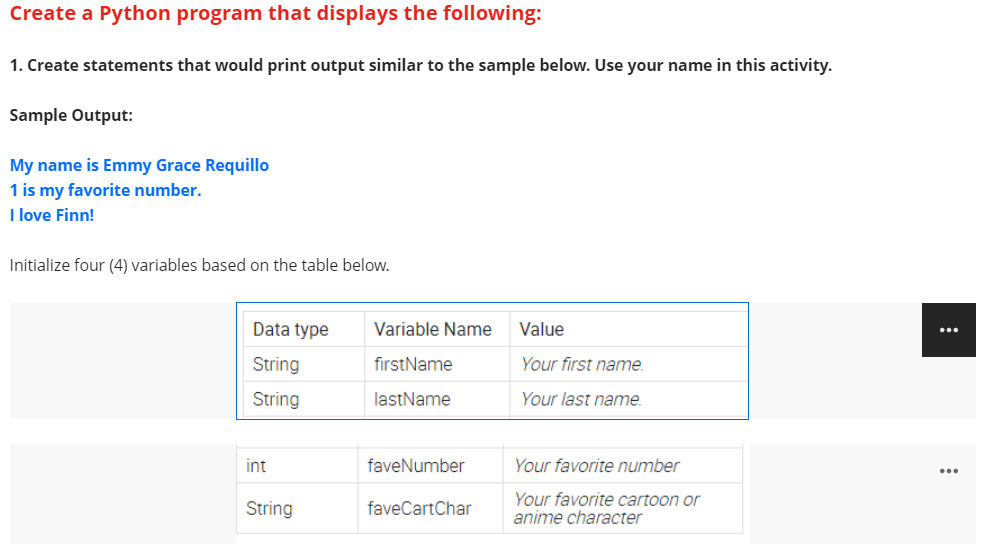This screenshot has height=558, width=987.
Task: Click 'My name is Emmy Grace Requillo' line
Action: point(139,165)
